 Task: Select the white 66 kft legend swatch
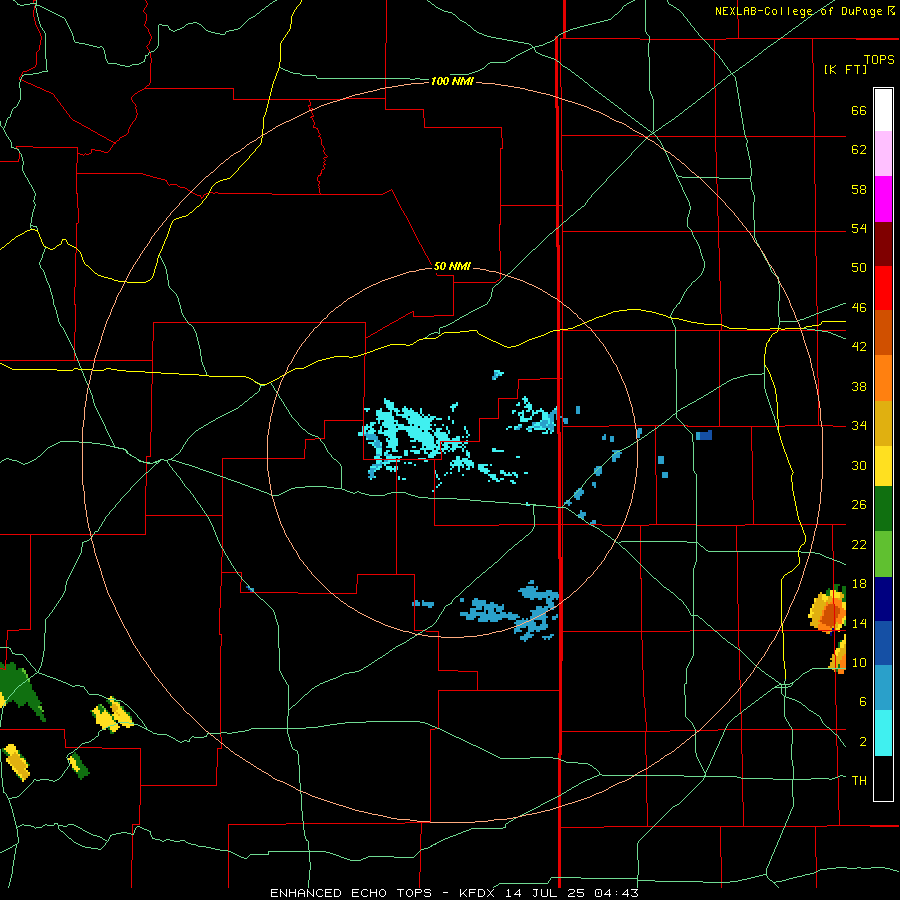[x=883, y=110]
